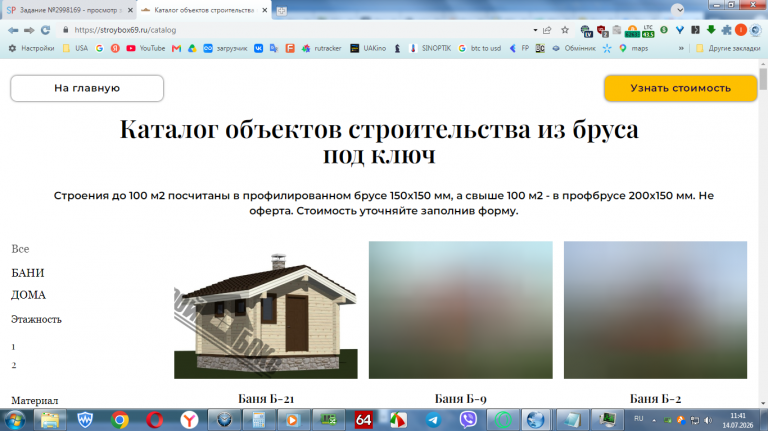Reload the page with the refresh icon
Image resolution: width=768 pixels, height=431 pixels.
click(46, 30)
